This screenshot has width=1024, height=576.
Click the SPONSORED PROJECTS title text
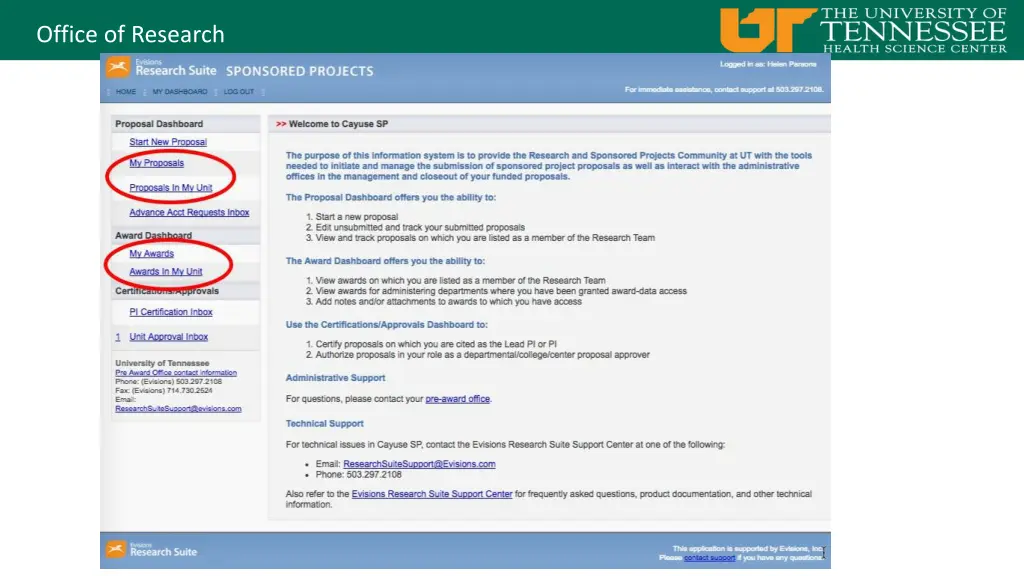300,71
